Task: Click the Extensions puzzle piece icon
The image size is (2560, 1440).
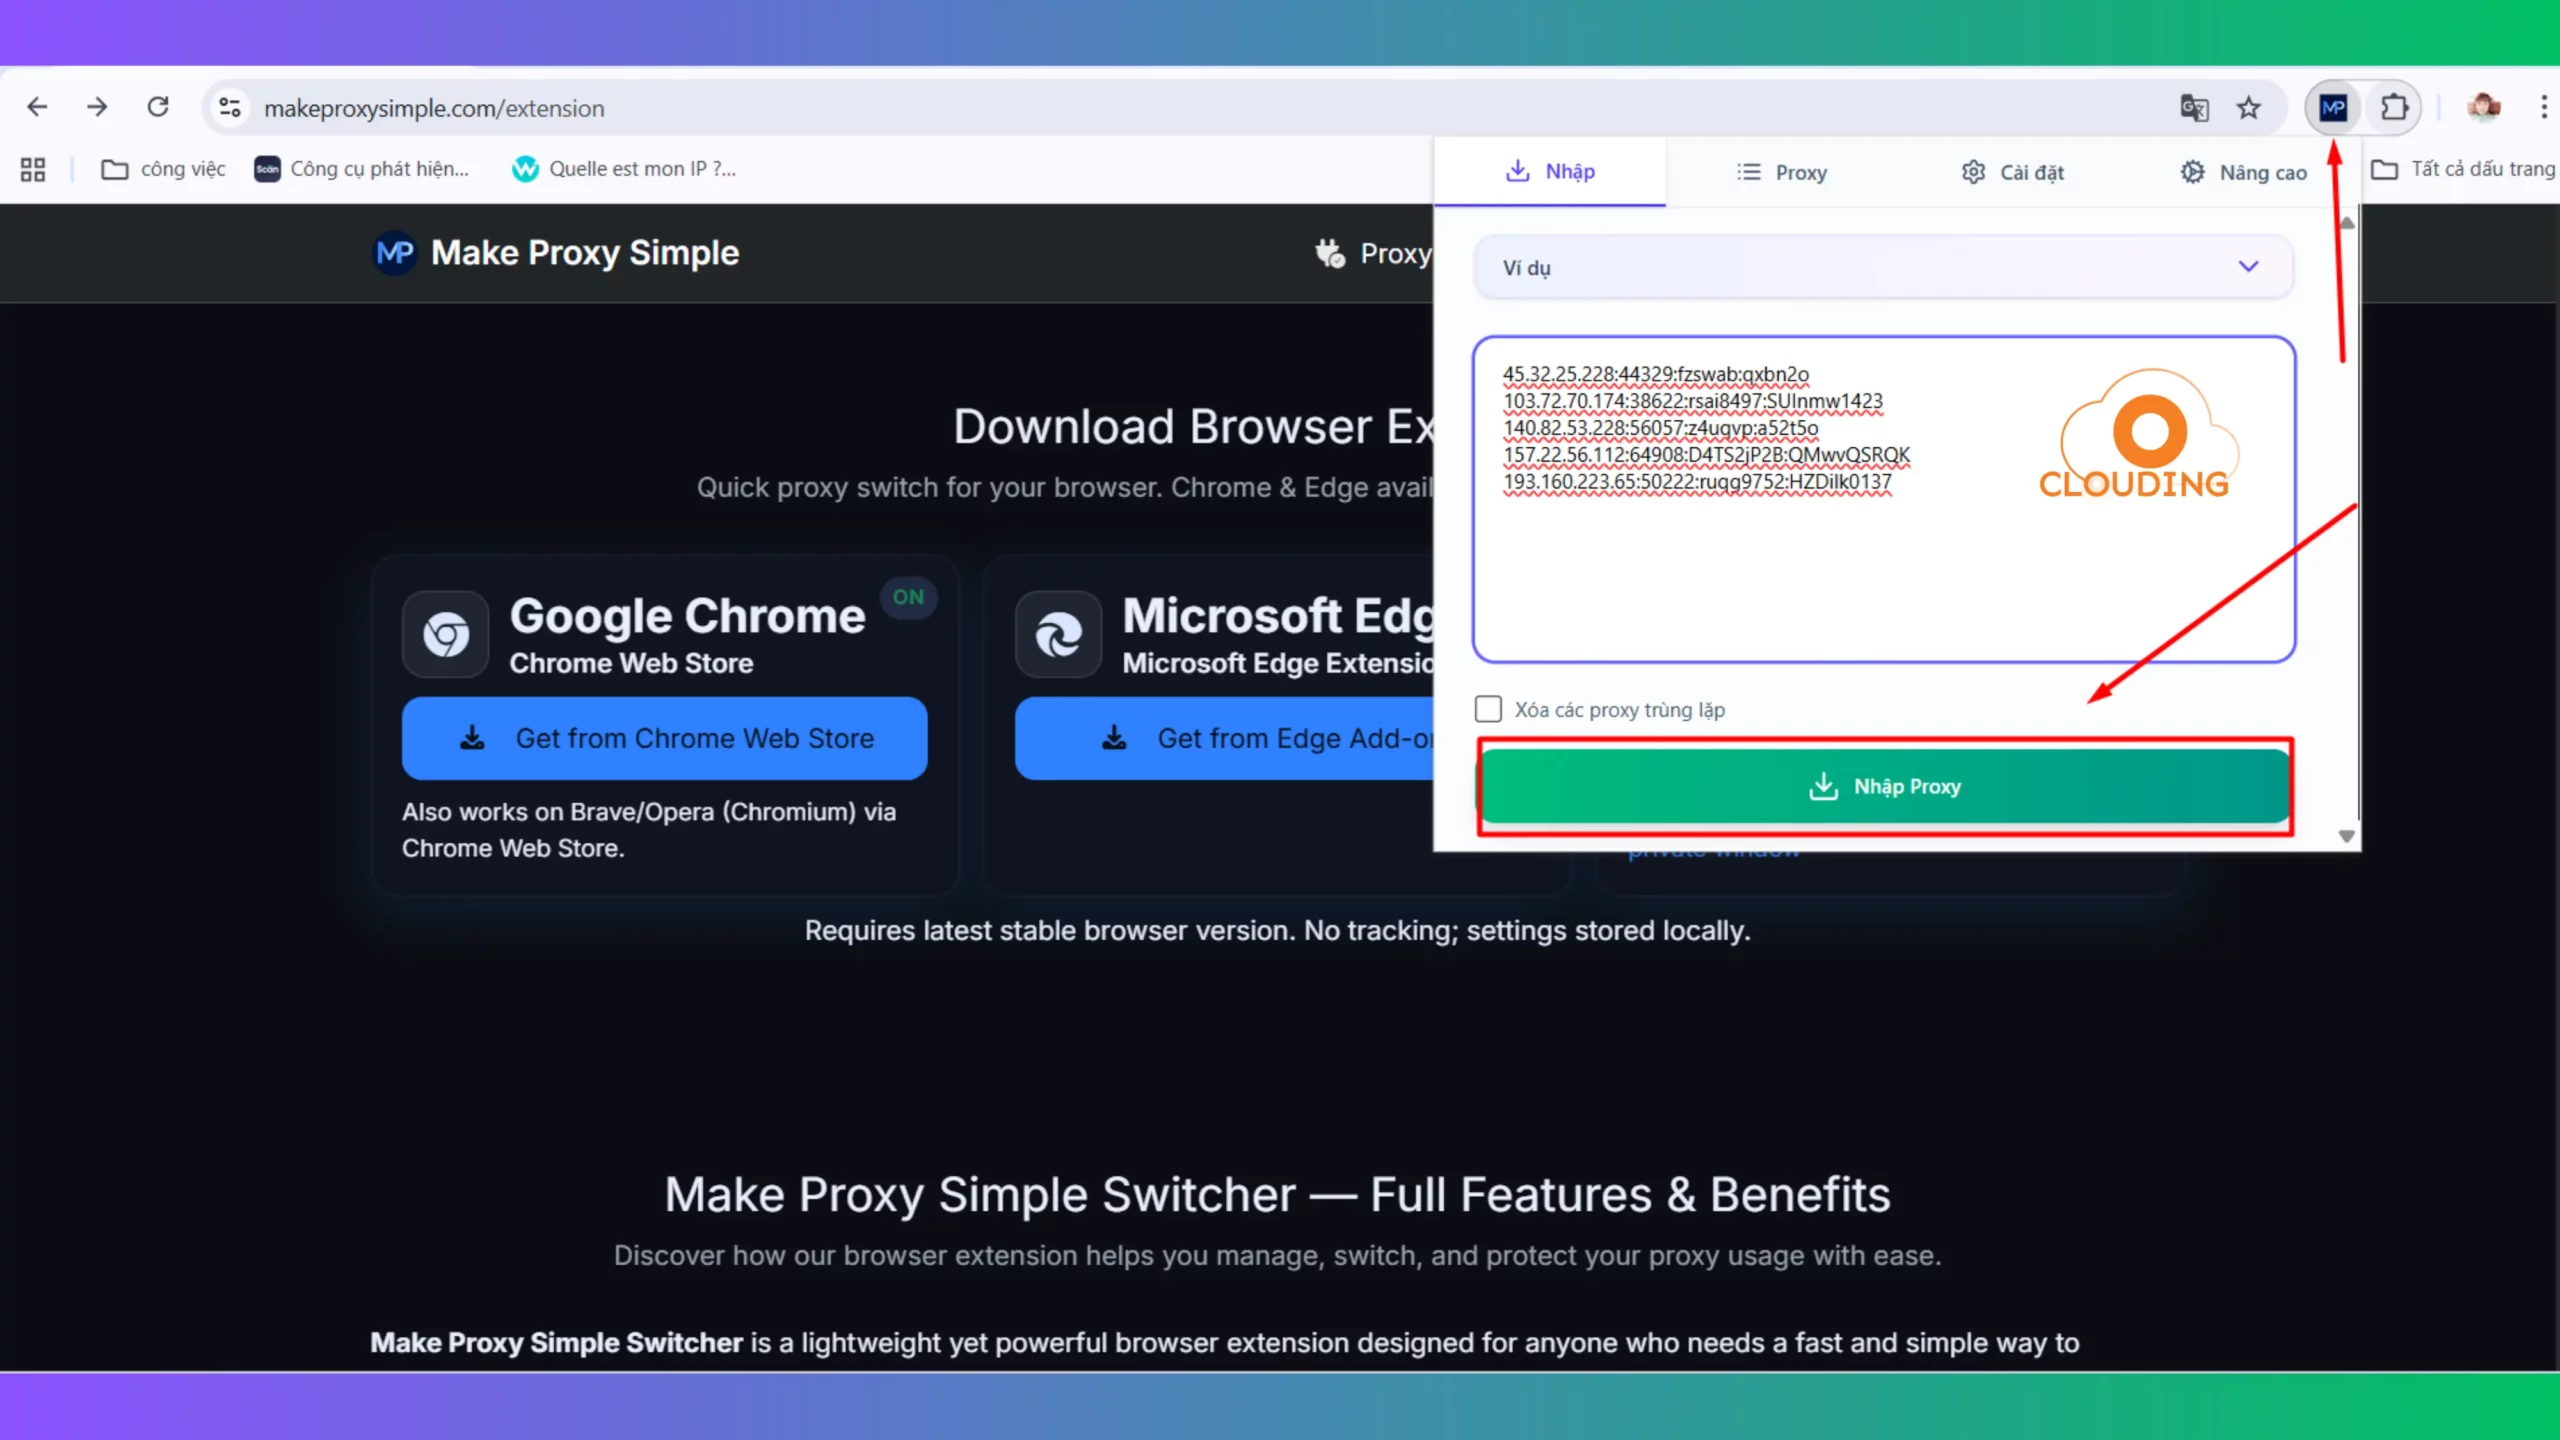Action: (x=2395, y=107)
